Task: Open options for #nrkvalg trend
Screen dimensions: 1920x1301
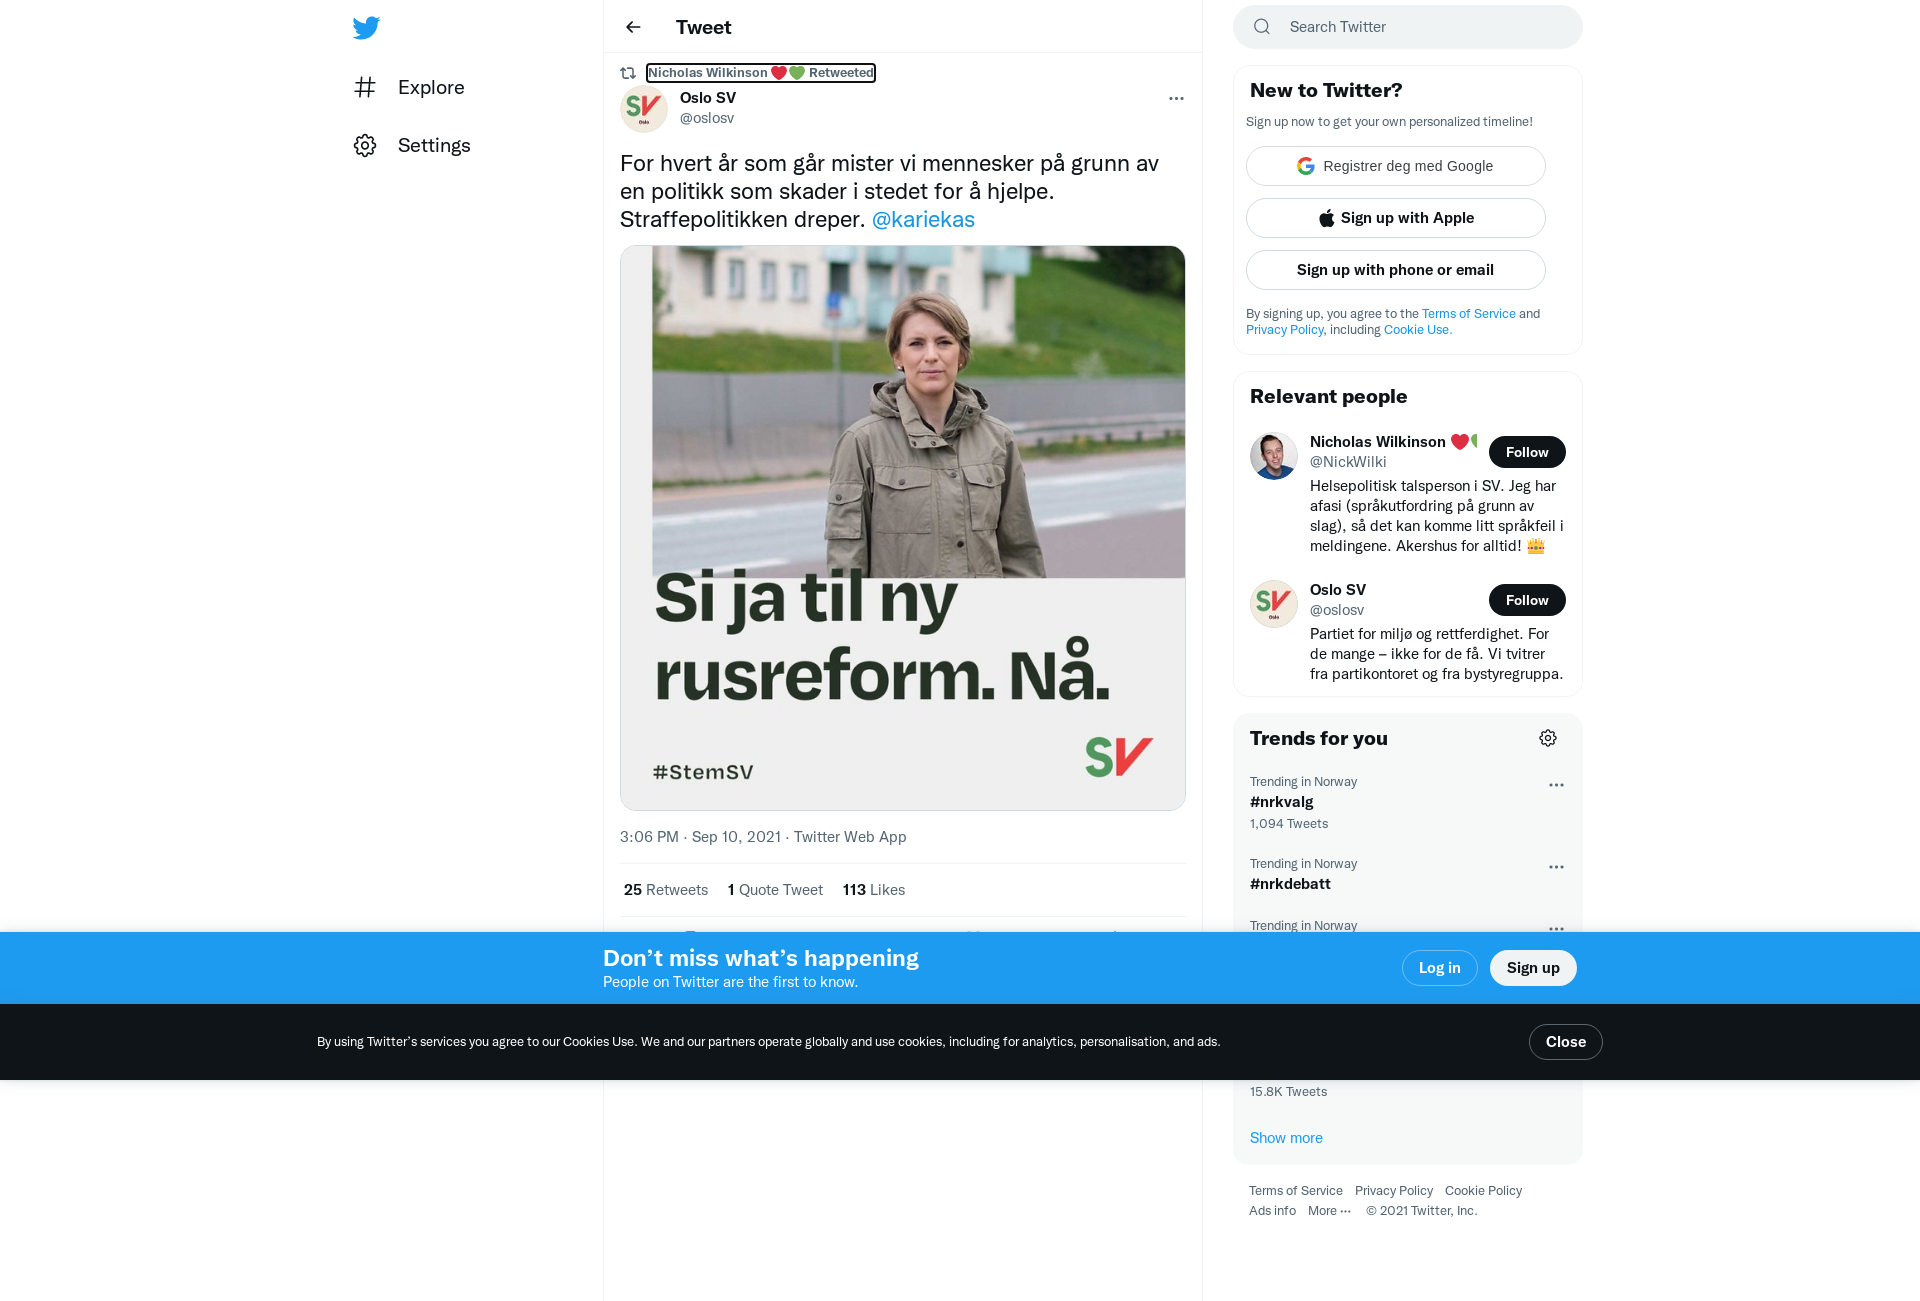Action: [1556, 785]
